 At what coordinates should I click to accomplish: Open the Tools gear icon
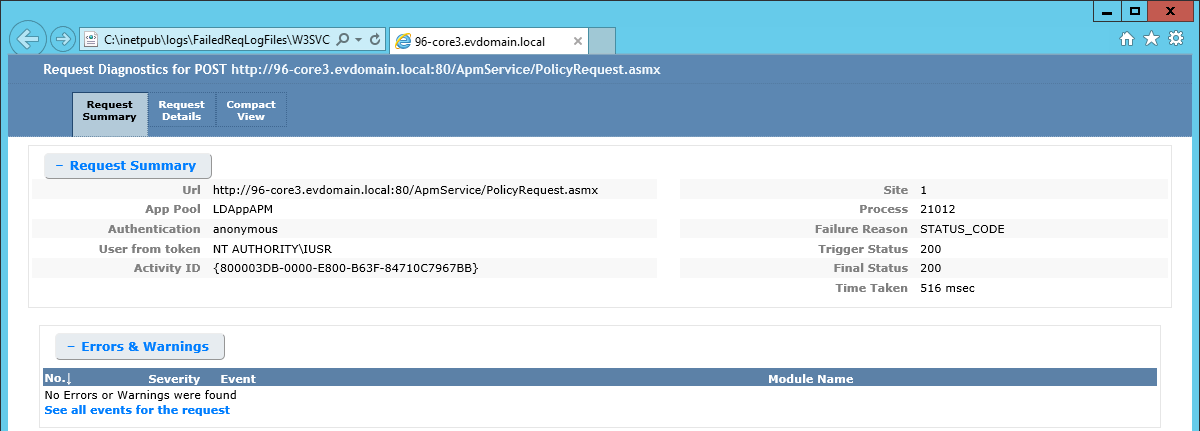[1176, 39]
